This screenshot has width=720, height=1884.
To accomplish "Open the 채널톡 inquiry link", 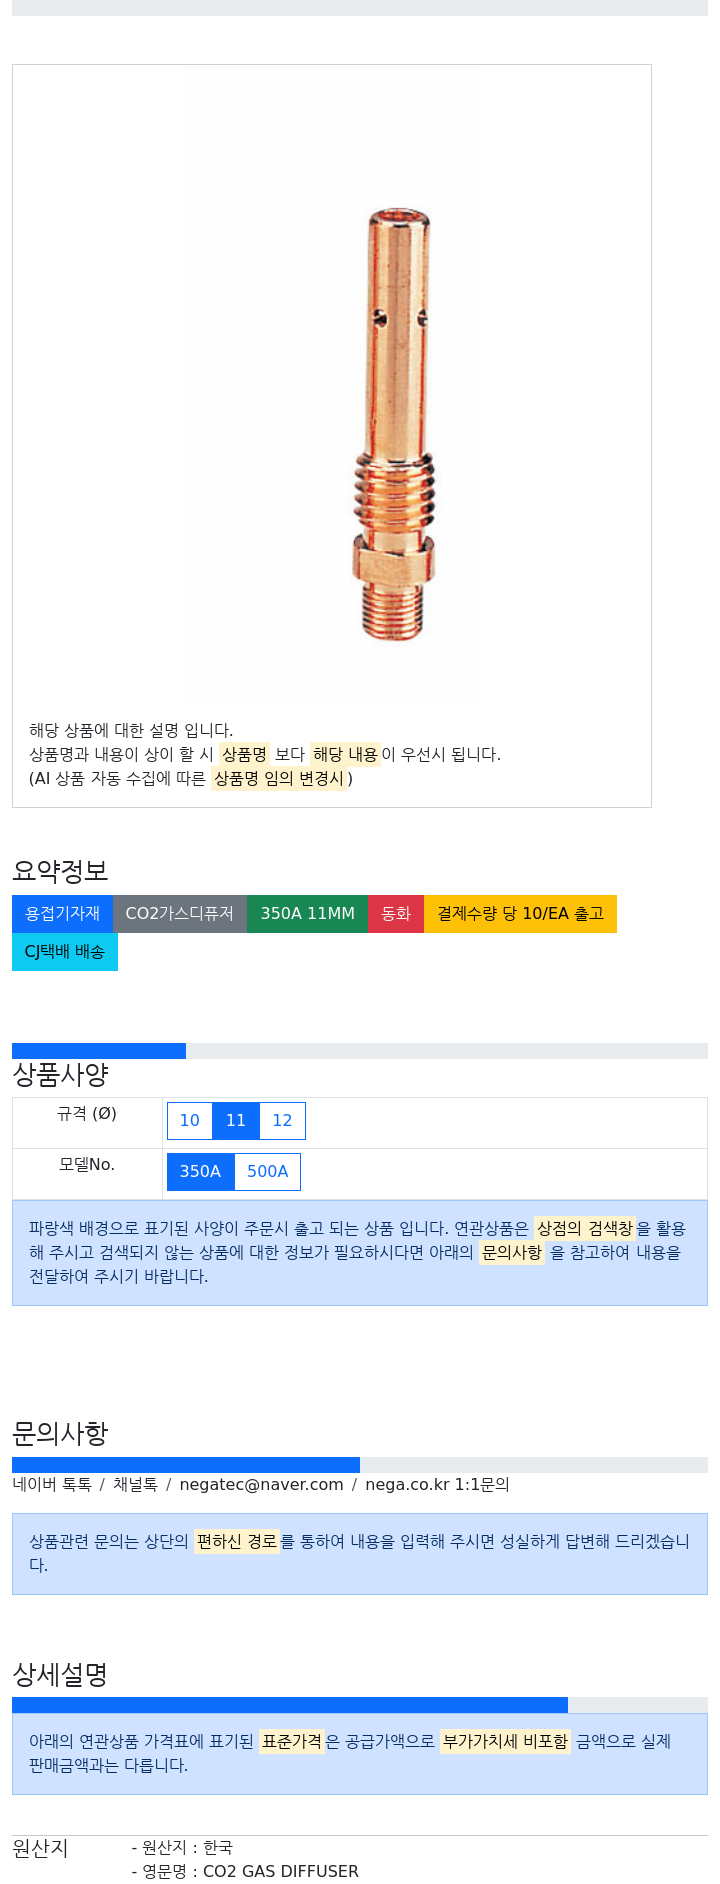I will pos(135,1485).
